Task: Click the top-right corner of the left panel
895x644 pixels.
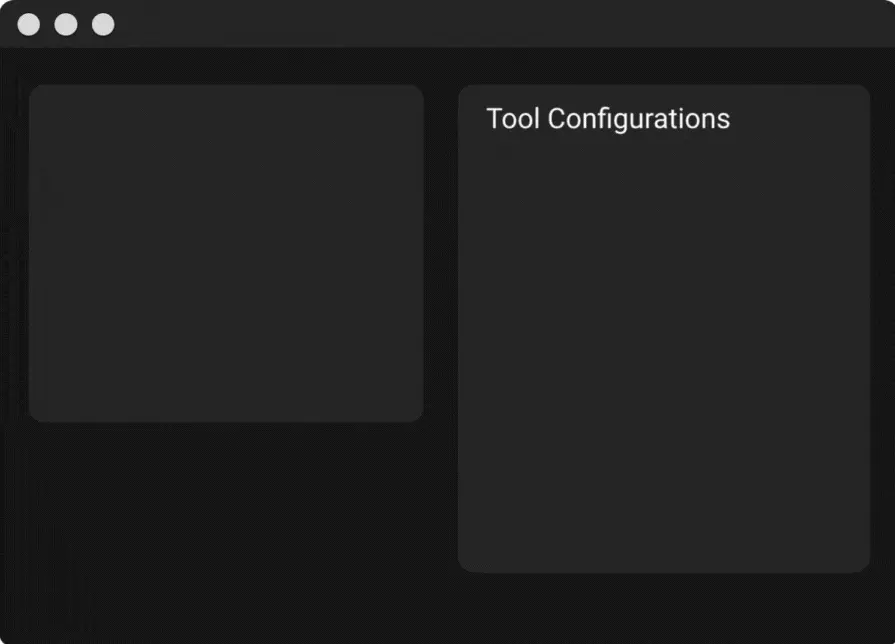Action: coord(416,92)
